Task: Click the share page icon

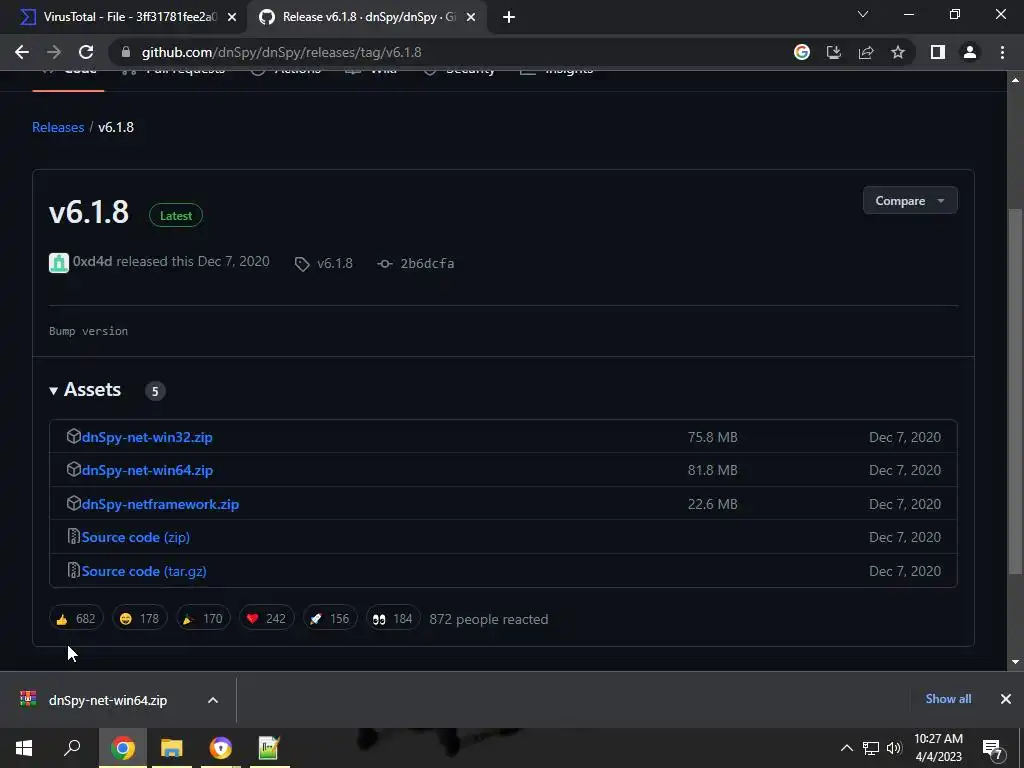Action: point(866,52)
